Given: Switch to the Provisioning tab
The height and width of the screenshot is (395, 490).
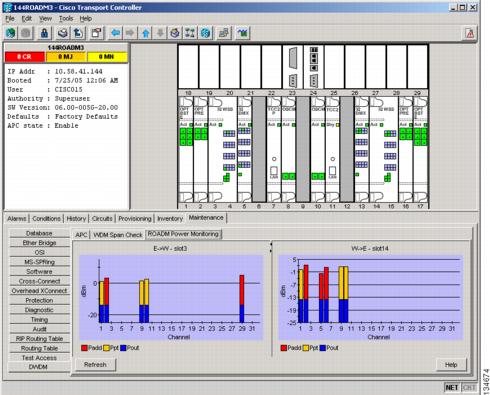Looking at the screenshot, I should click(x=135, y=219).
